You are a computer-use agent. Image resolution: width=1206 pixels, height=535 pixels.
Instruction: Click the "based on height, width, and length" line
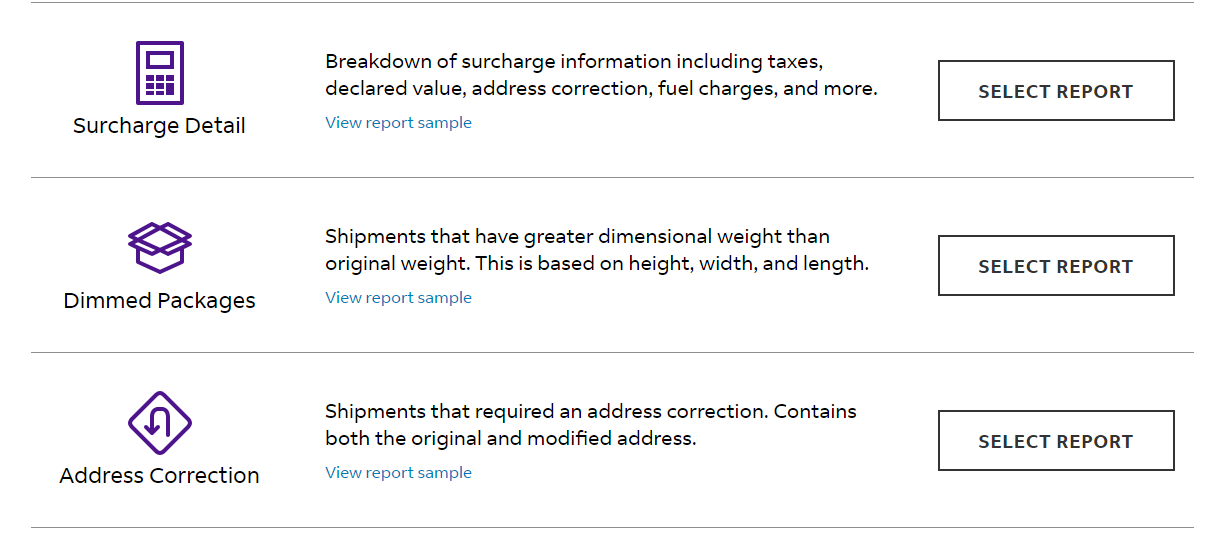tap(597, 264)
